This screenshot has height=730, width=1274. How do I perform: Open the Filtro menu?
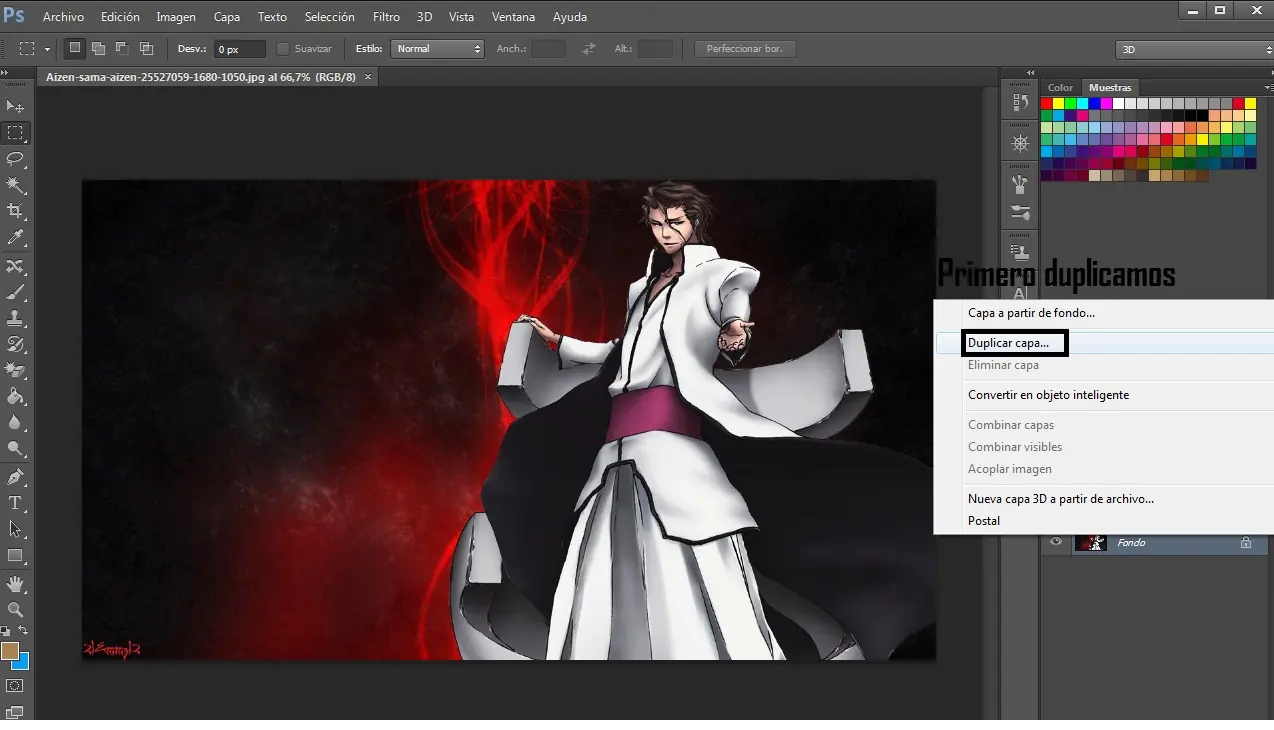point(386,17)
